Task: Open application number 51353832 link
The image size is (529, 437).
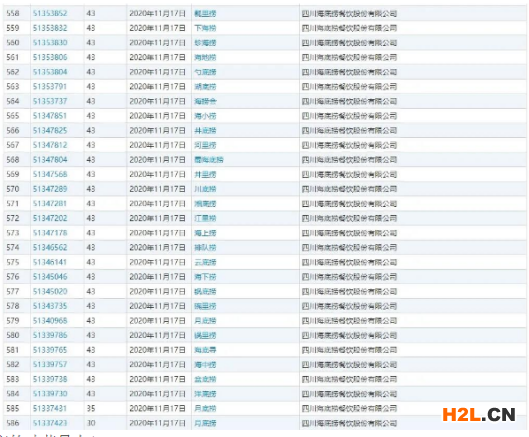Action: point(50,28)
